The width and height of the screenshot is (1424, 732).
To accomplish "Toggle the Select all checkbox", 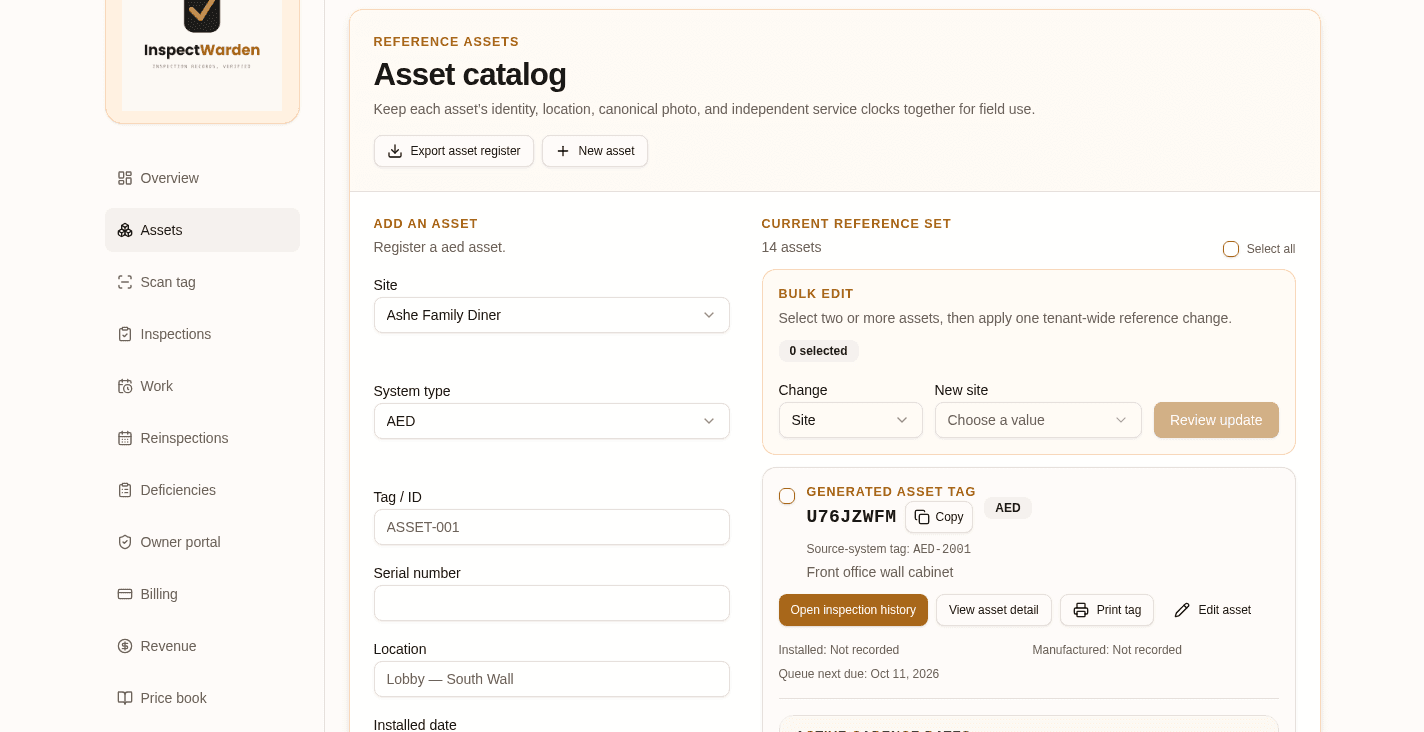I will tap(1231, 249).
